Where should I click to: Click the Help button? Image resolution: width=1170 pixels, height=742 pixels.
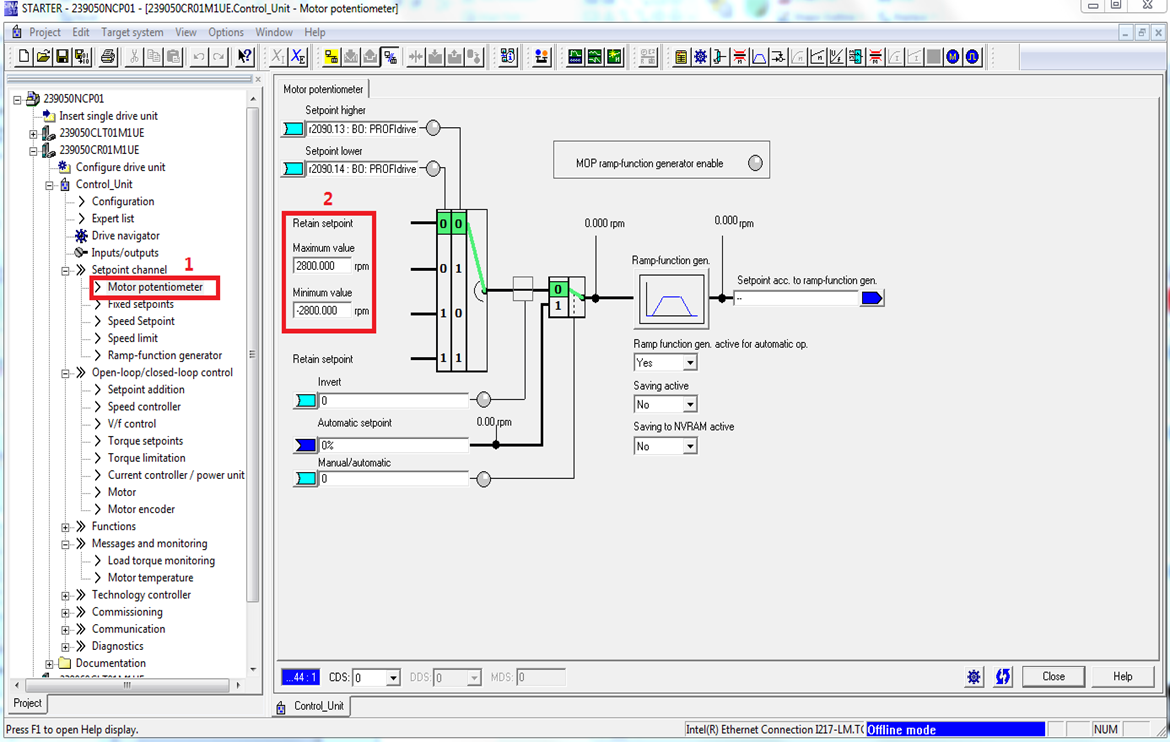point(1122,677)
